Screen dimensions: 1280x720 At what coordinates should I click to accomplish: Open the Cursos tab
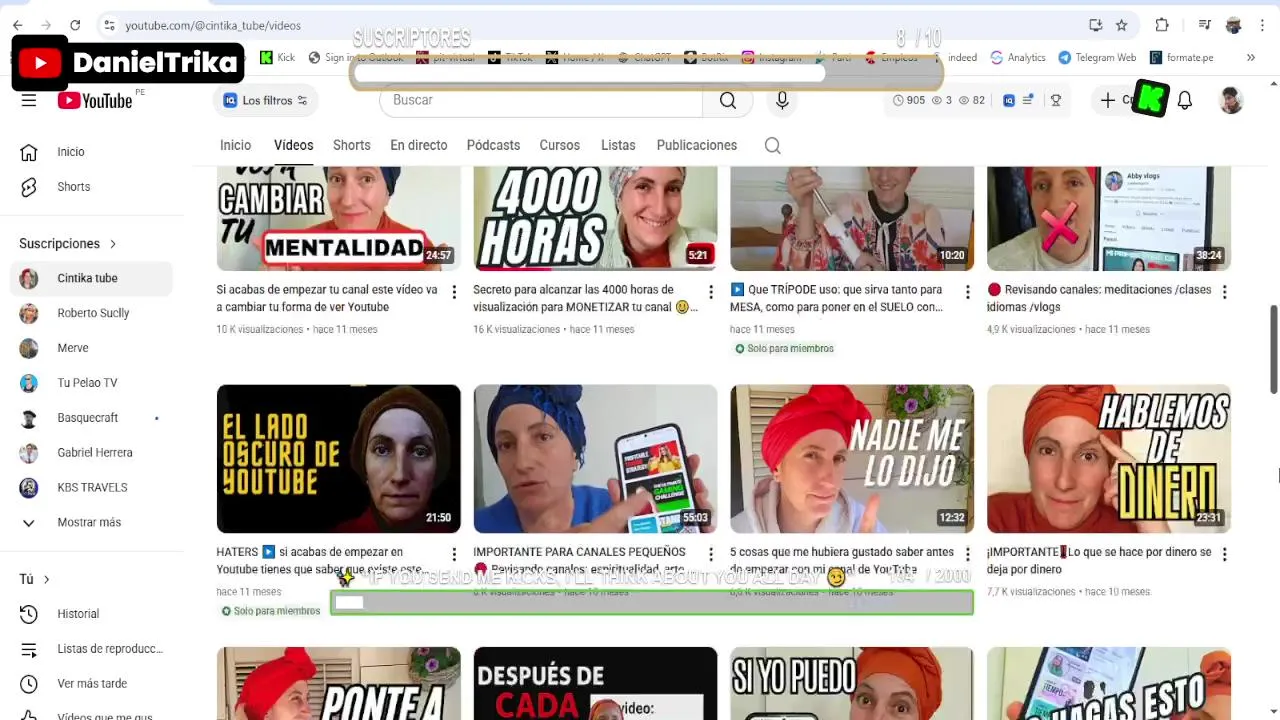click(x=560, y=145)
